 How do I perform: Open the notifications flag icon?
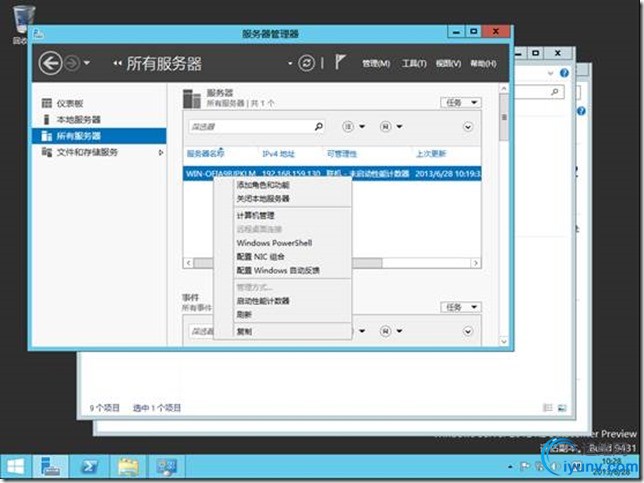(x=340, y=62)
